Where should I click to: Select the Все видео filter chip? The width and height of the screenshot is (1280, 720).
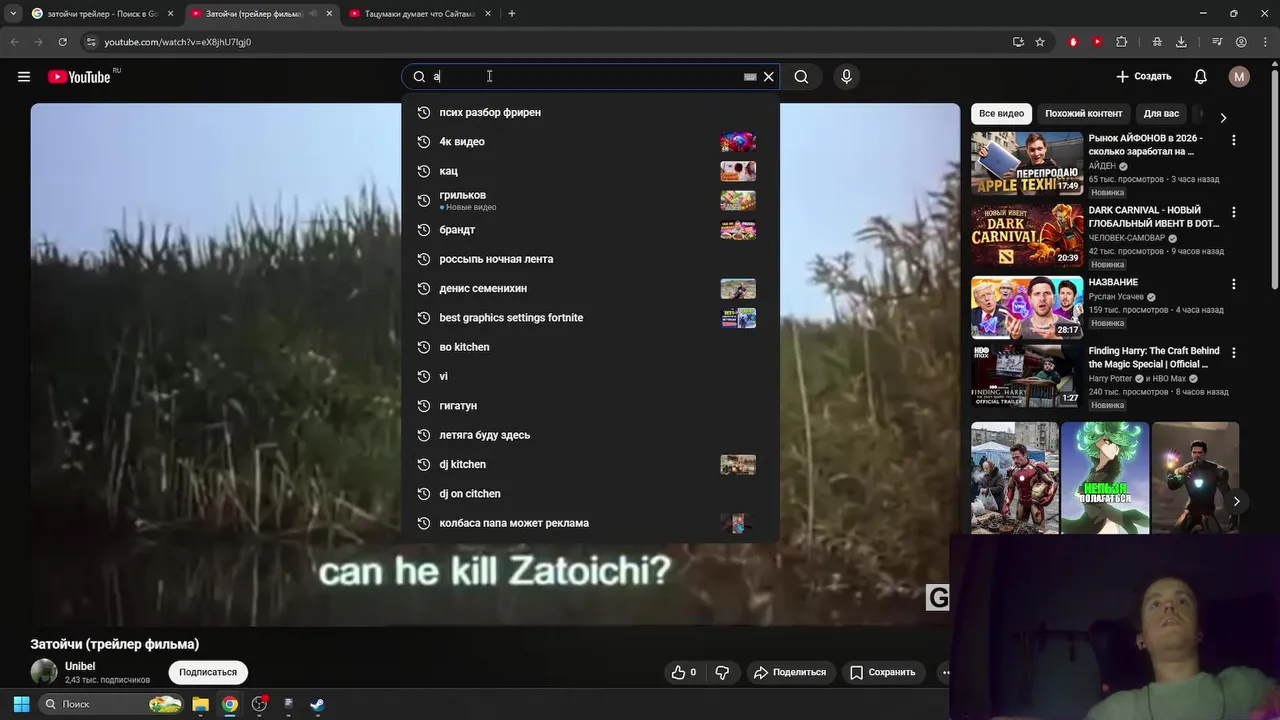[x=1001, y=113]
